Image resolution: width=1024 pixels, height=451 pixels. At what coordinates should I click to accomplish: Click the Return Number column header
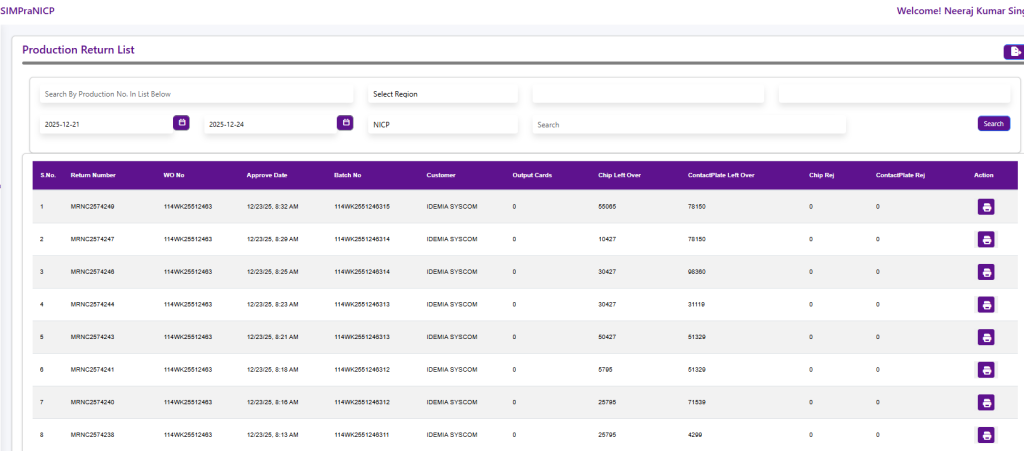coord(93,175)
